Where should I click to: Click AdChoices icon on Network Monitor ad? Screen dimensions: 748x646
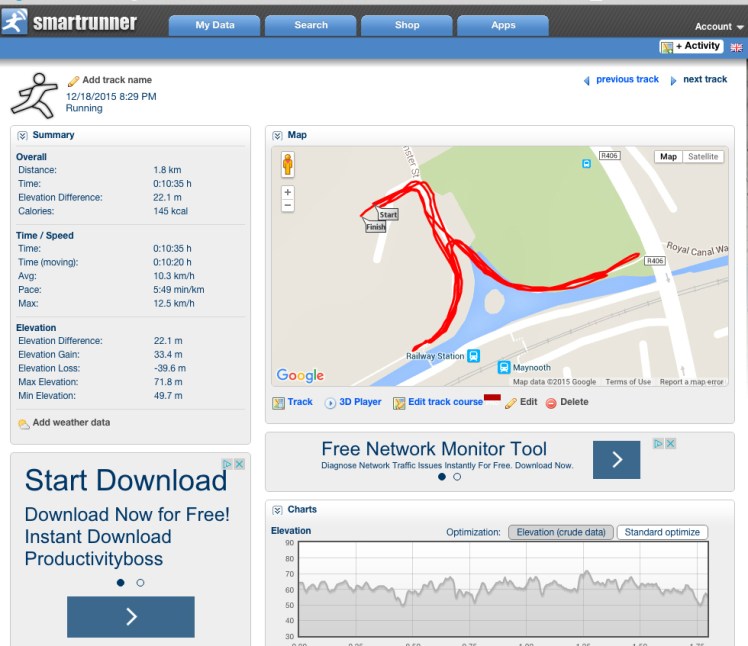click(x=658, y=444)
